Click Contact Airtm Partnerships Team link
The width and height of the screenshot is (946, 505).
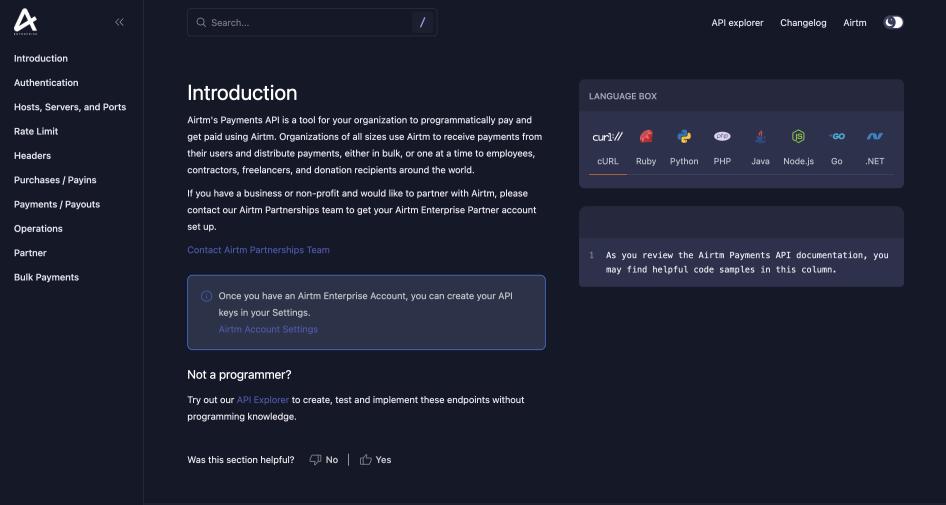258,250
